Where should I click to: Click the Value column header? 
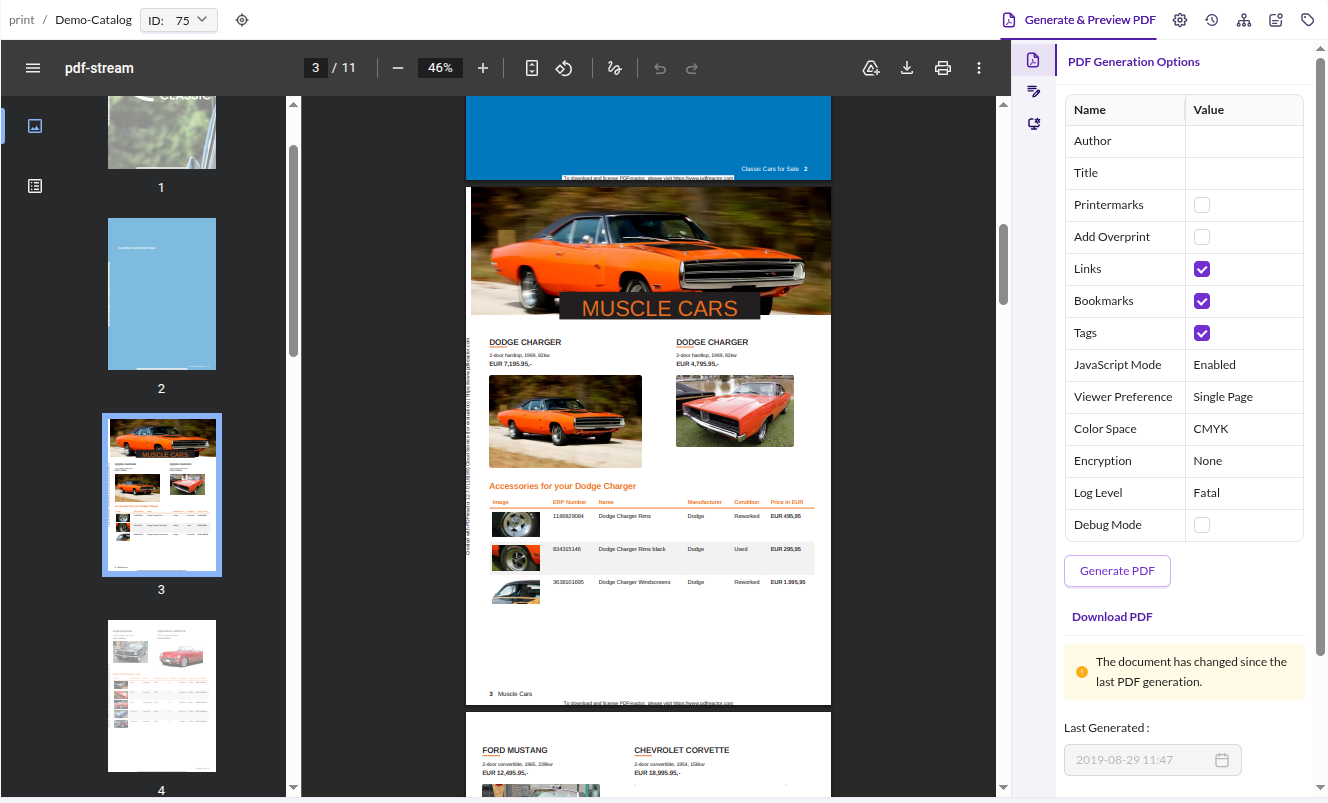click(1244, 110)
